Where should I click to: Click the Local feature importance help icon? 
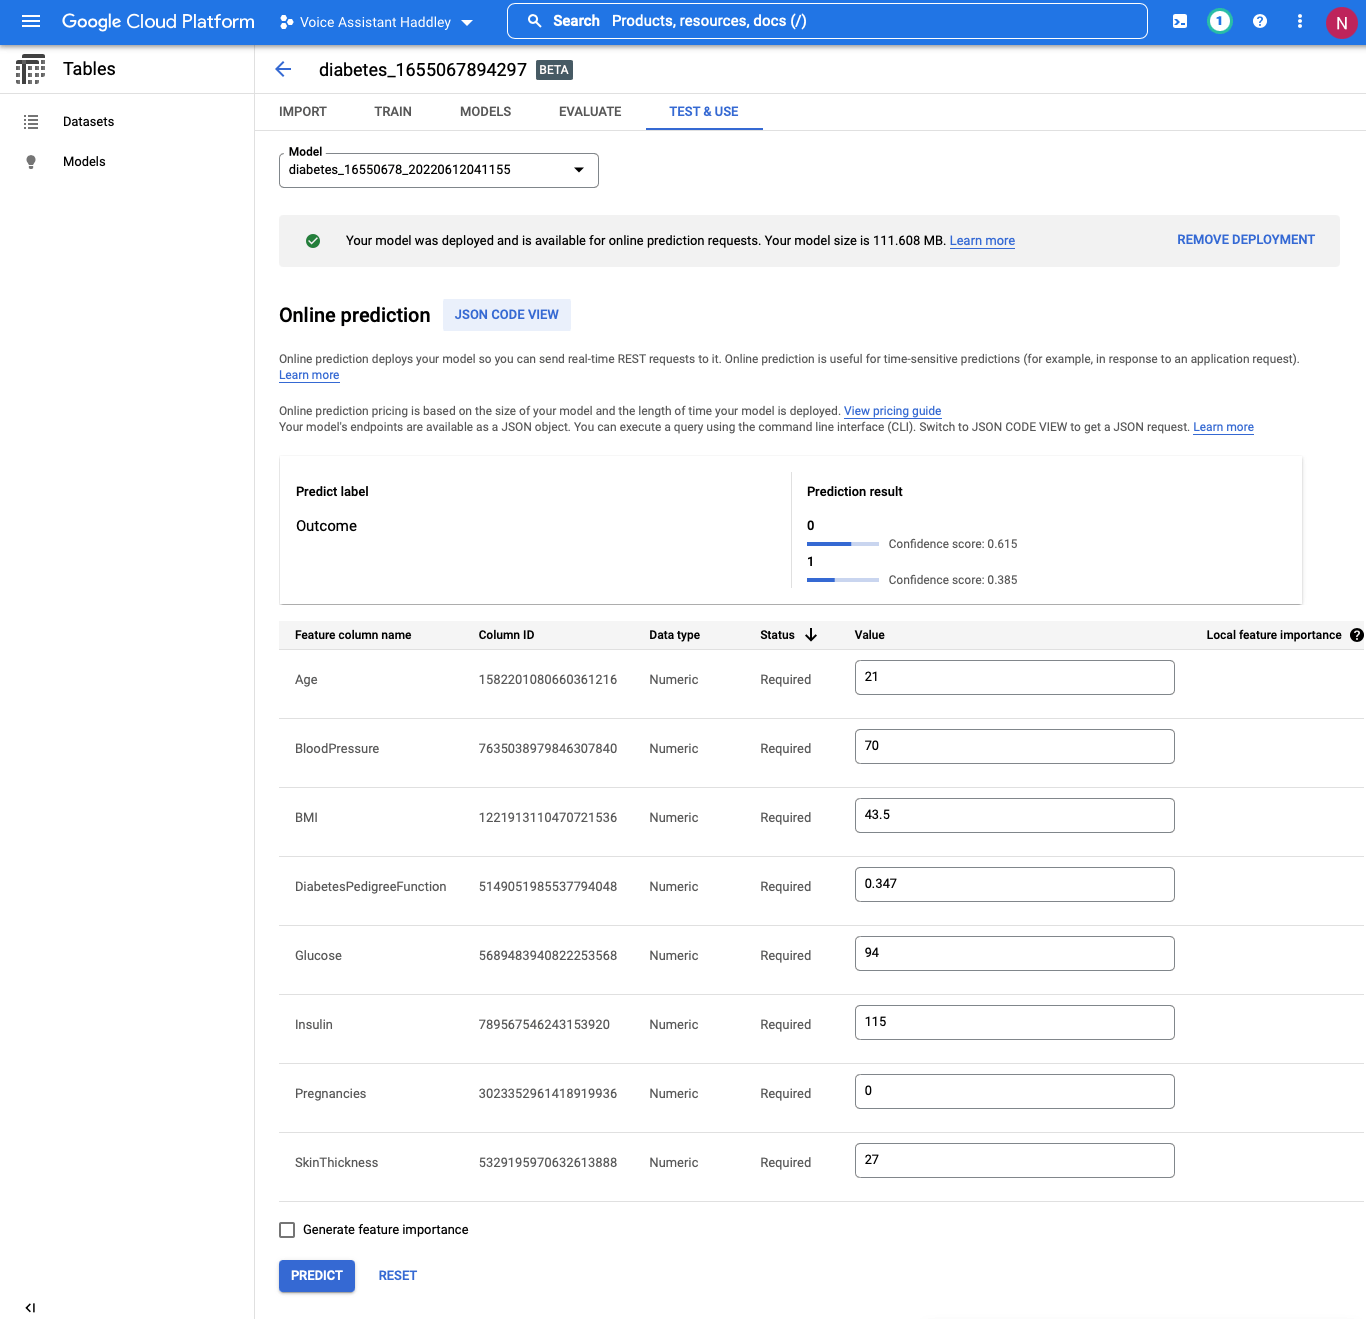[1356, 635]
